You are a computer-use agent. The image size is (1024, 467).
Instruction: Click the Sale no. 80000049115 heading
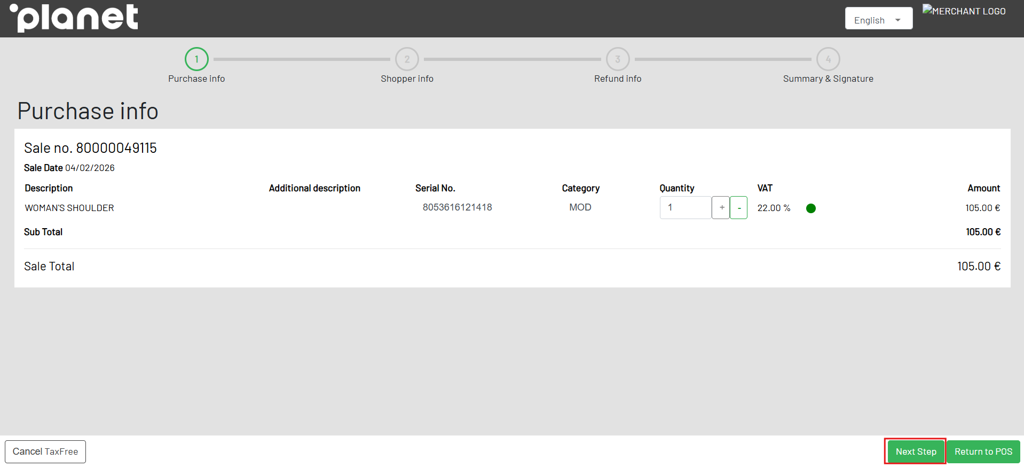coord(90,148)
